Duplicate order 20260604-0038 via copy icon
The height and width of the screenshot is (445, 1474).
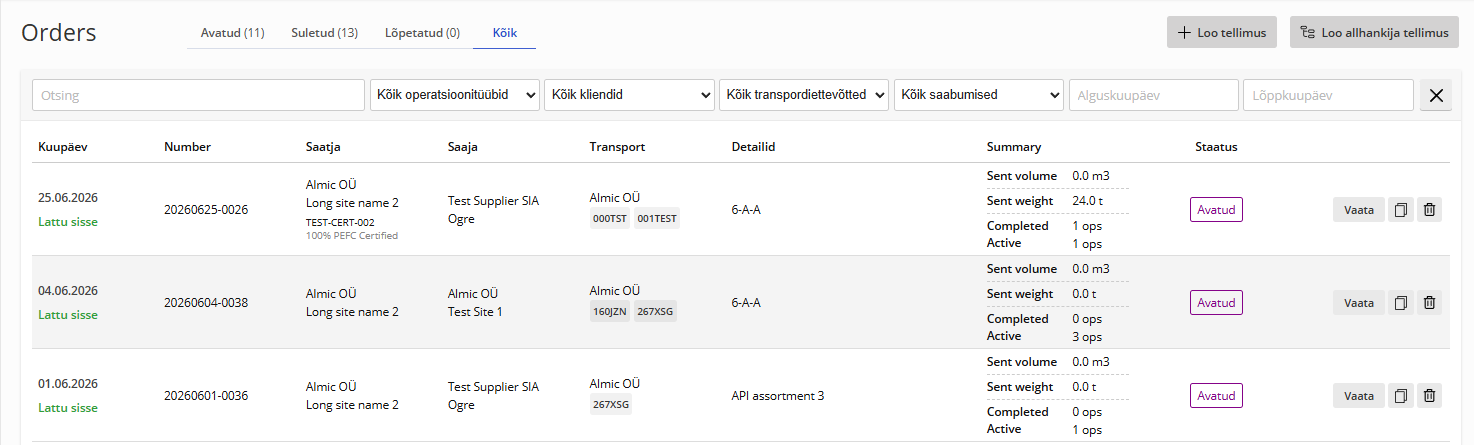point(1401,302)
